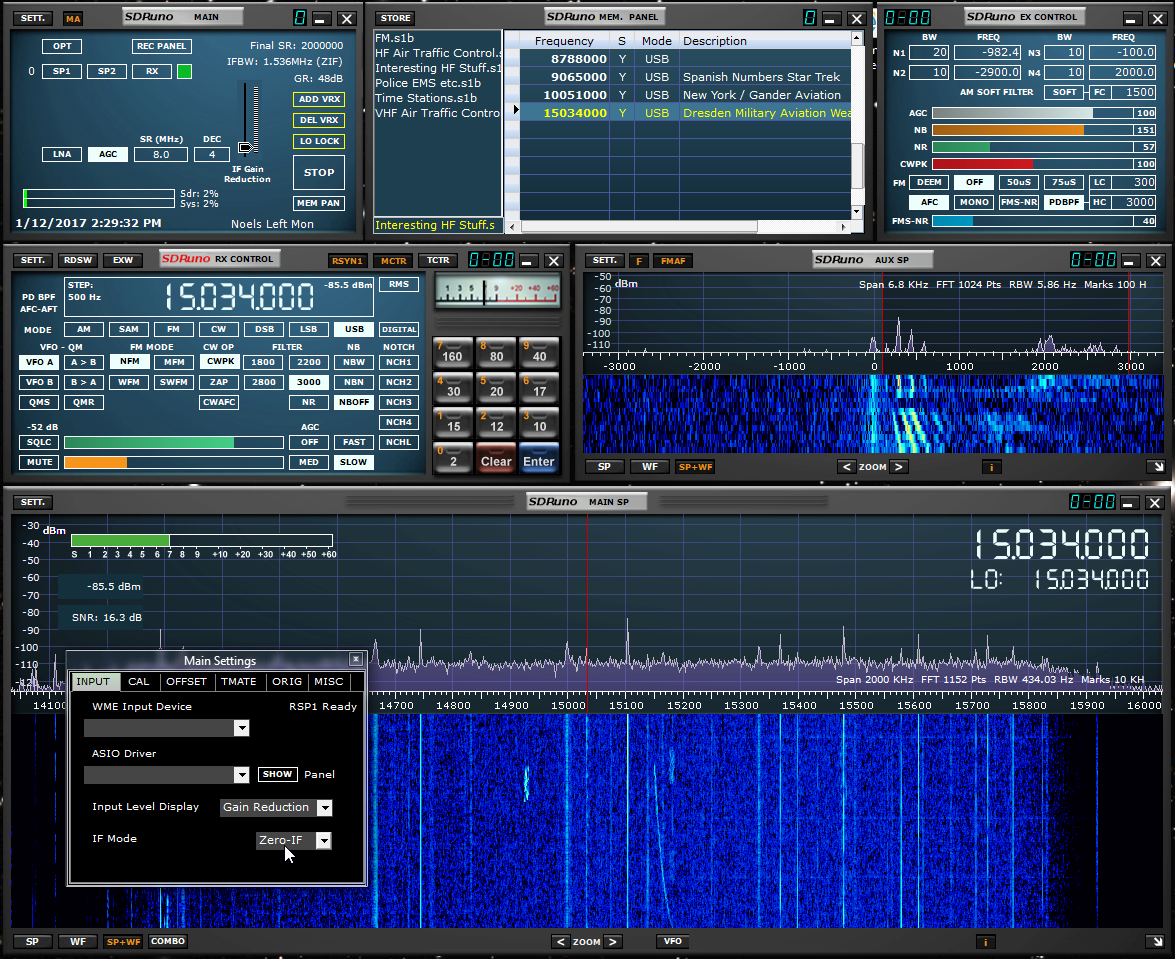Viewport: 1175px width, 959px height.
Task: Click the green RX status indicator in Main panel
Action: point(184,71)
